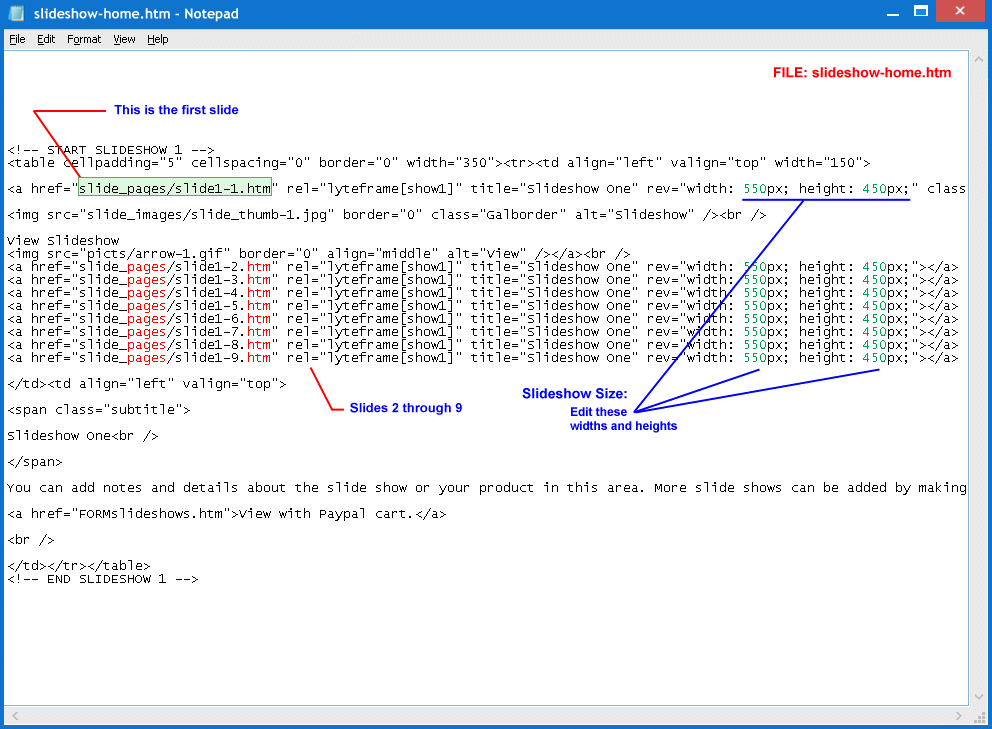Screen dimensions: 992x729
Task: Click the horizontal scrollbar right arrow
Action: tap(960, 714)
